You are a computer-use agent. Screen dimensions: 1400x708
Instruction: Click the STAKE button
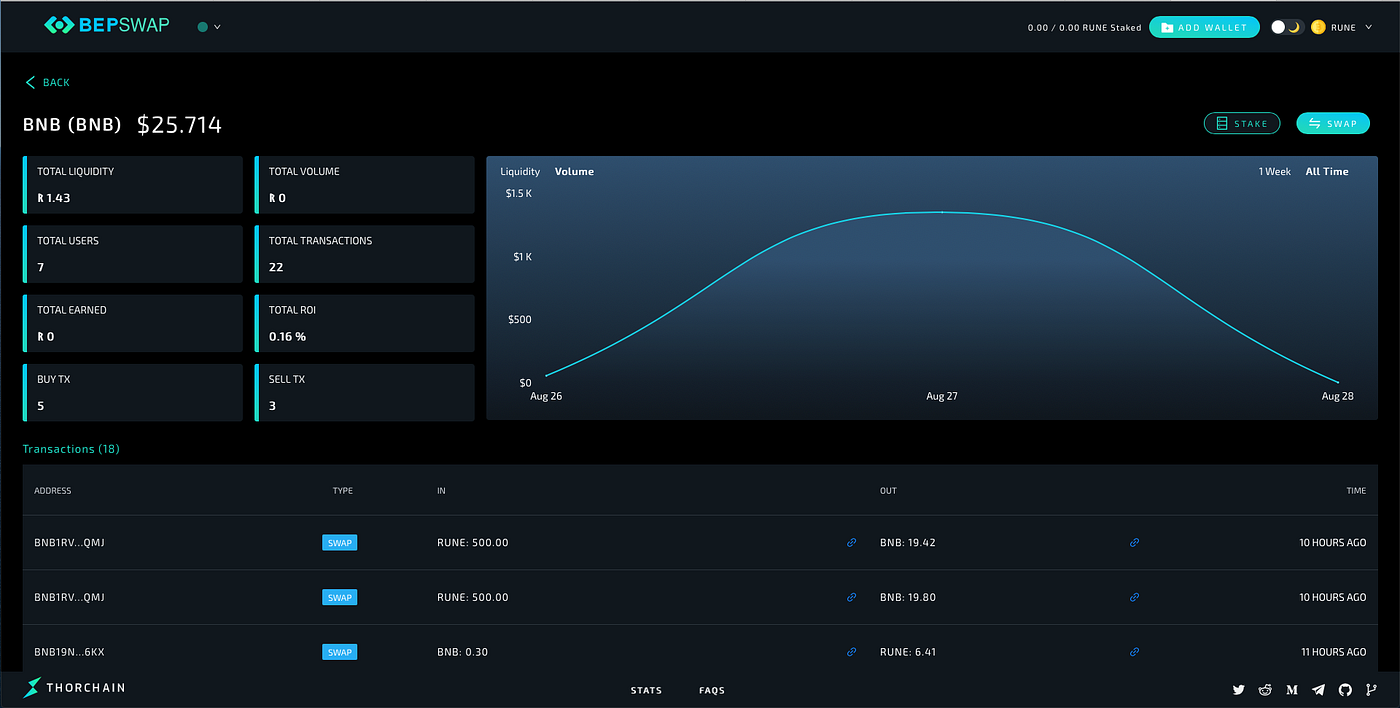[1242, 123]
